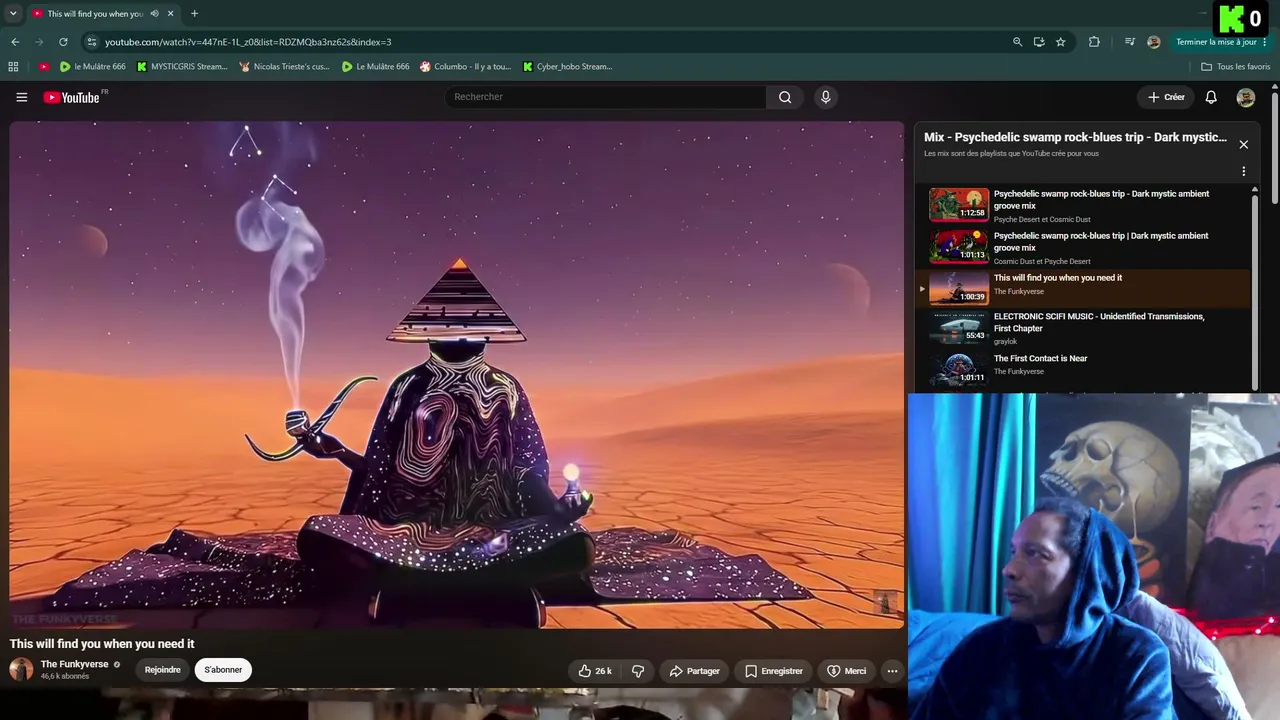The image size is (1280, 720).
Task: Close the YouTube tab
Action: coord(170,14)
